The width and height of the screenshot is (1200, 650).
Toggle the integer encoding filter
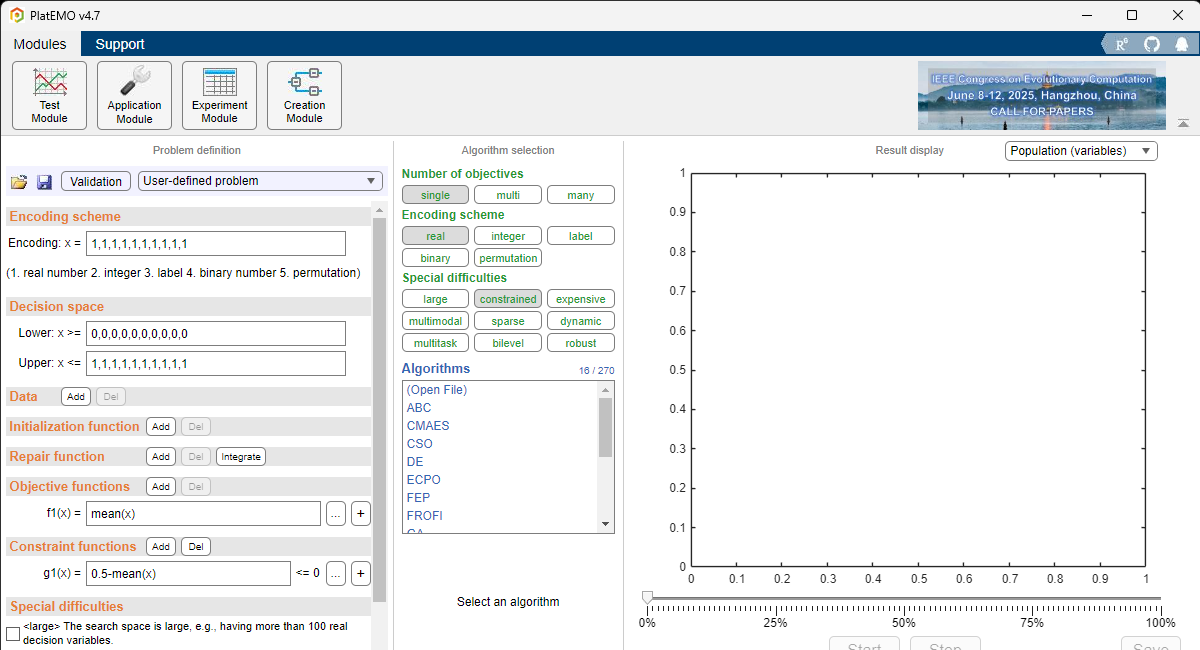(508, 236)
